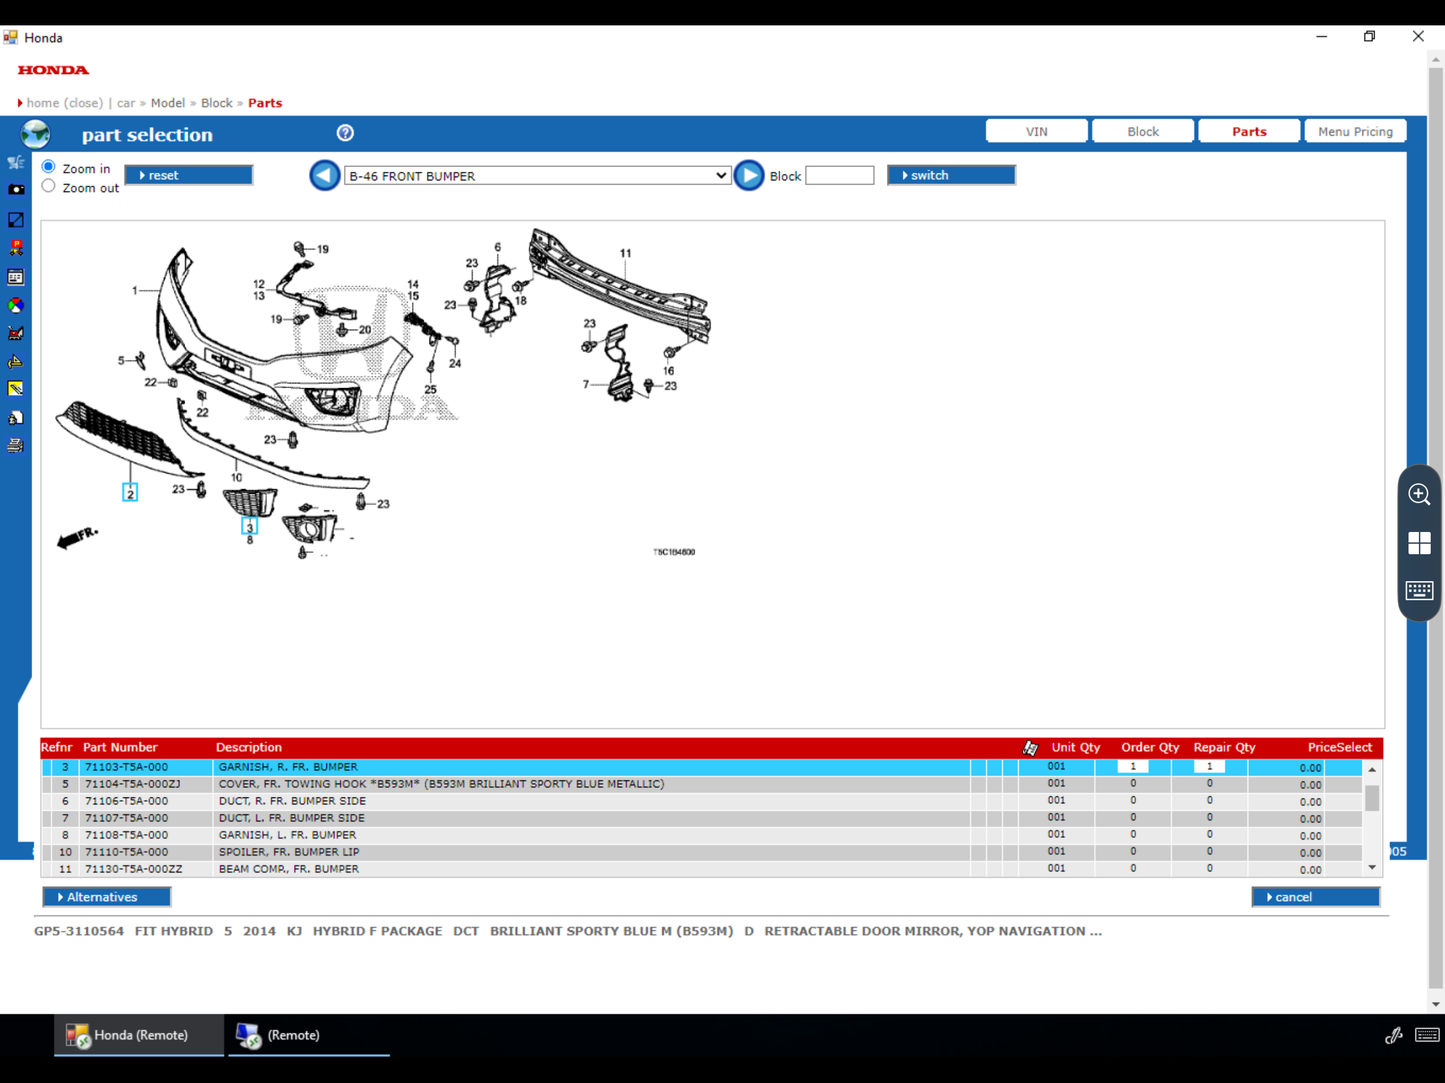Click the camera icon in left sidebar
This screenshot has height=1083, width=1445.
[x=16, y=190]
